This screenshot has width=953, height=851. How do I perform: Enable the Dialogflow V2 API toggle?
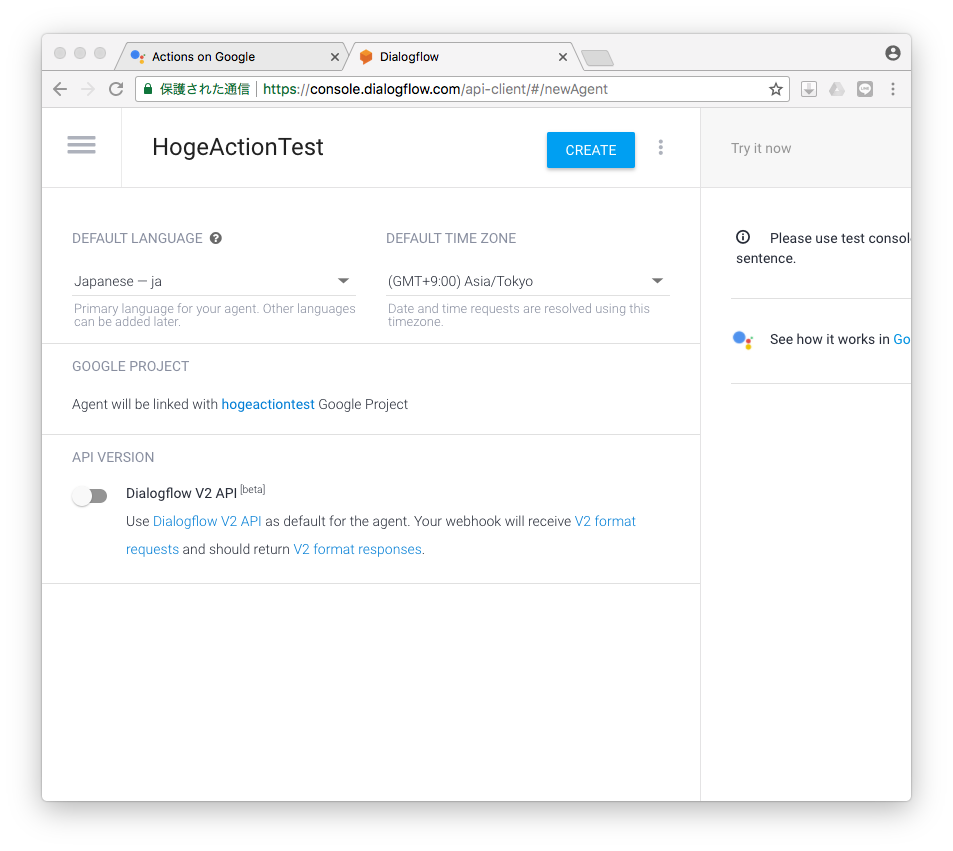pos(90,496)
